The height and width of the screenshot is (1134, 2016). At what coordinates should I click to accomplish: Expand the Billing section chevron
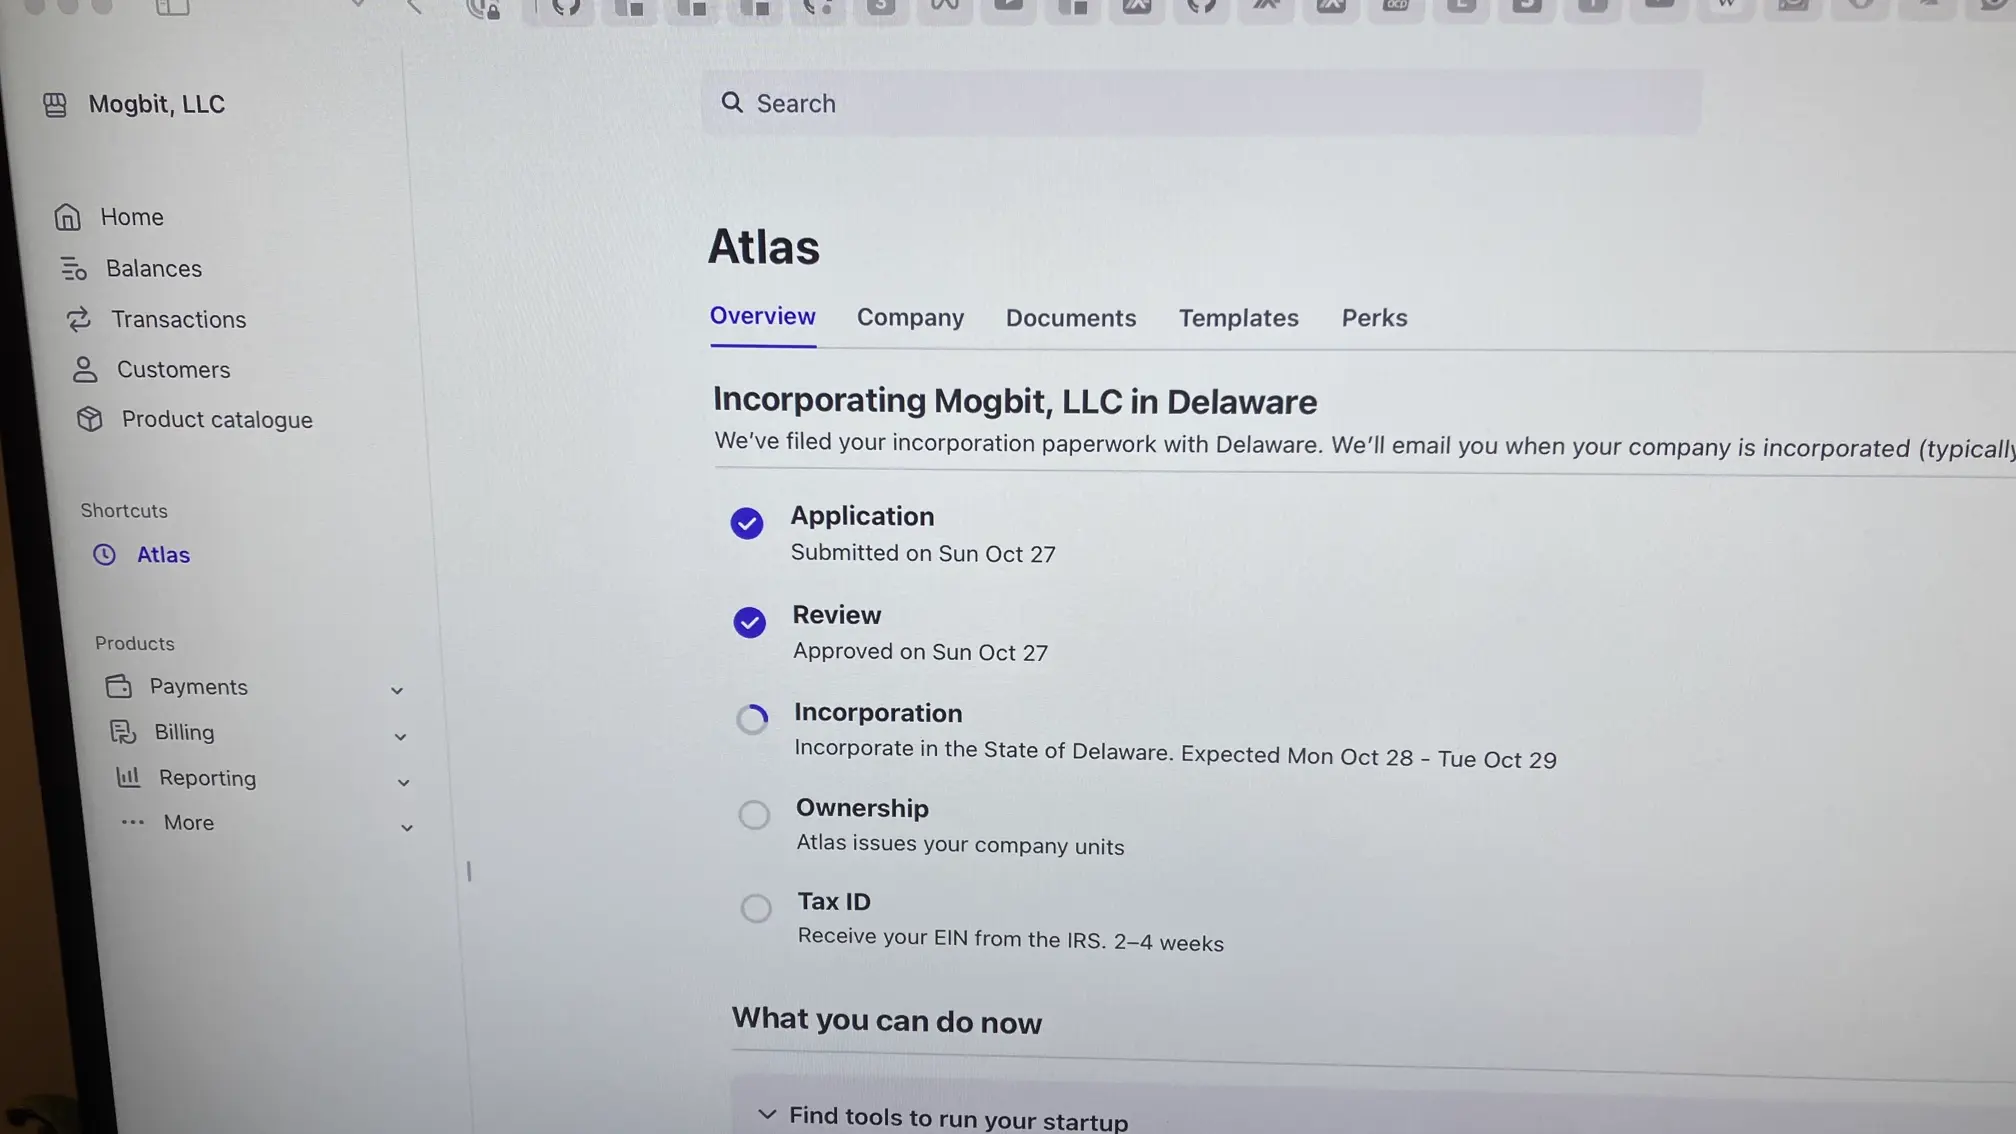click(x=400, y=736)
